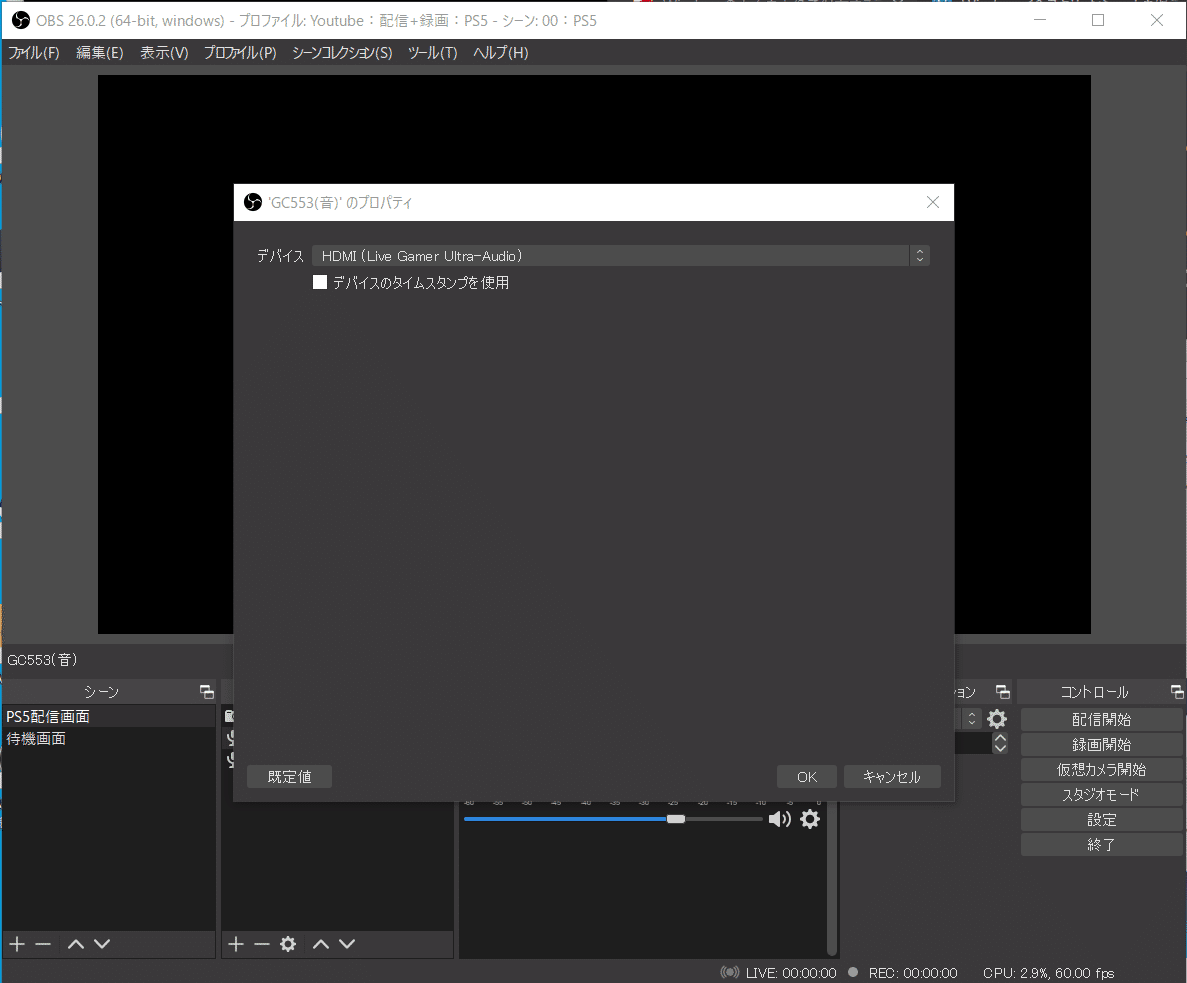Open the ヘルプ(H) menu
Image resolution: width=1187 pixels, height=983 pixels.
pyautogui.click(x=500, y=53)
